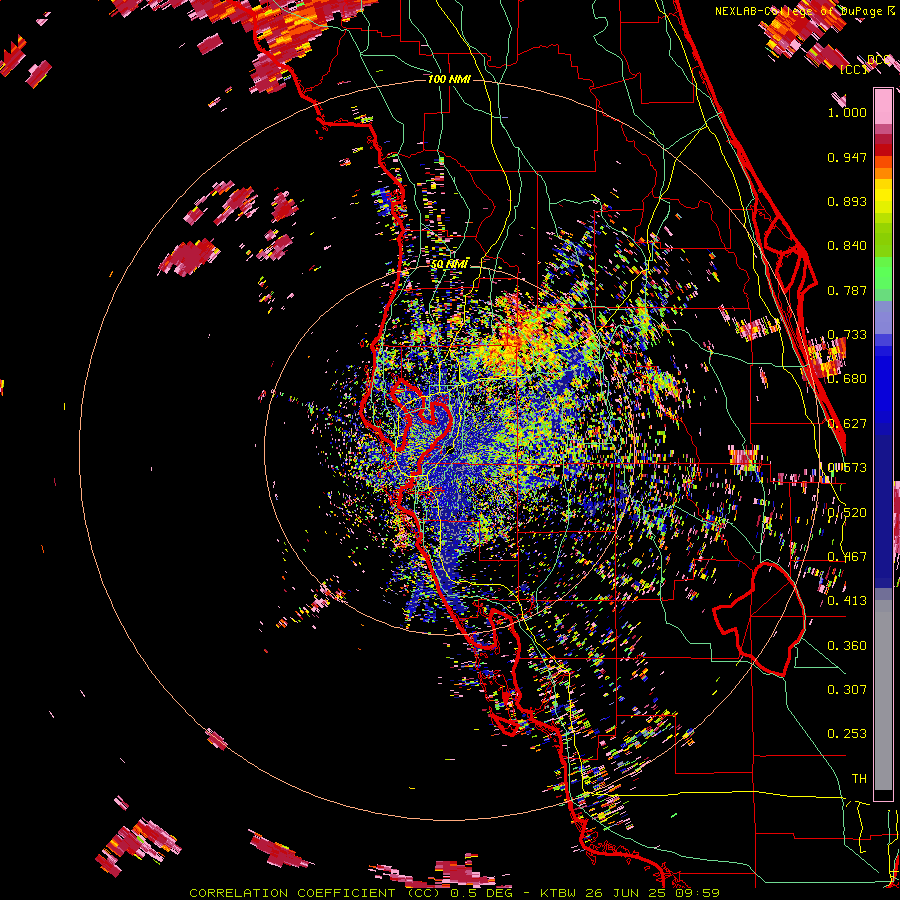Viewport: 900px width, 900px height.
Task: Click the "50 NMI" range ring label
Action: pos(449,264)
